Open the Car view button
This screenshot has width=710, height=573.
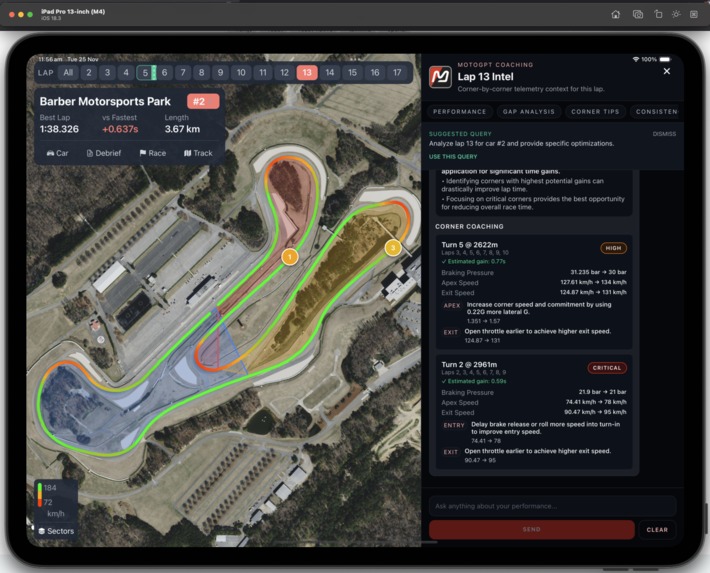coord(57,153)
